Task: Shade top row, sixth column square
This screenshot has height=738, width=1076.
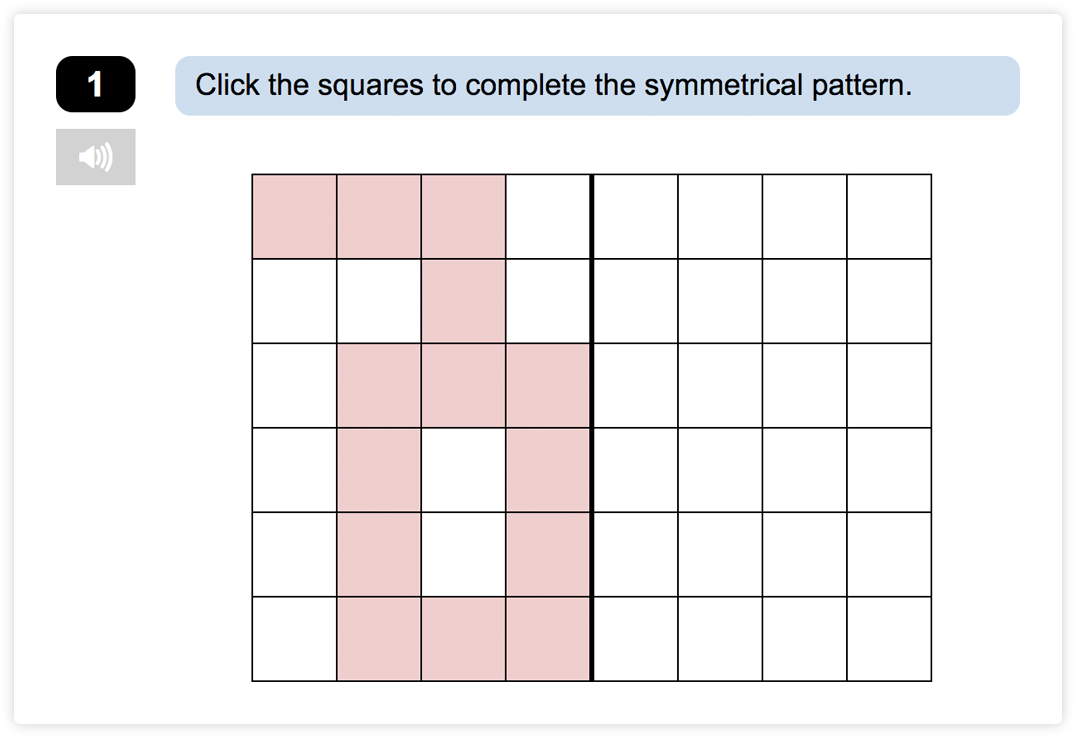Action: pos(720,217)
